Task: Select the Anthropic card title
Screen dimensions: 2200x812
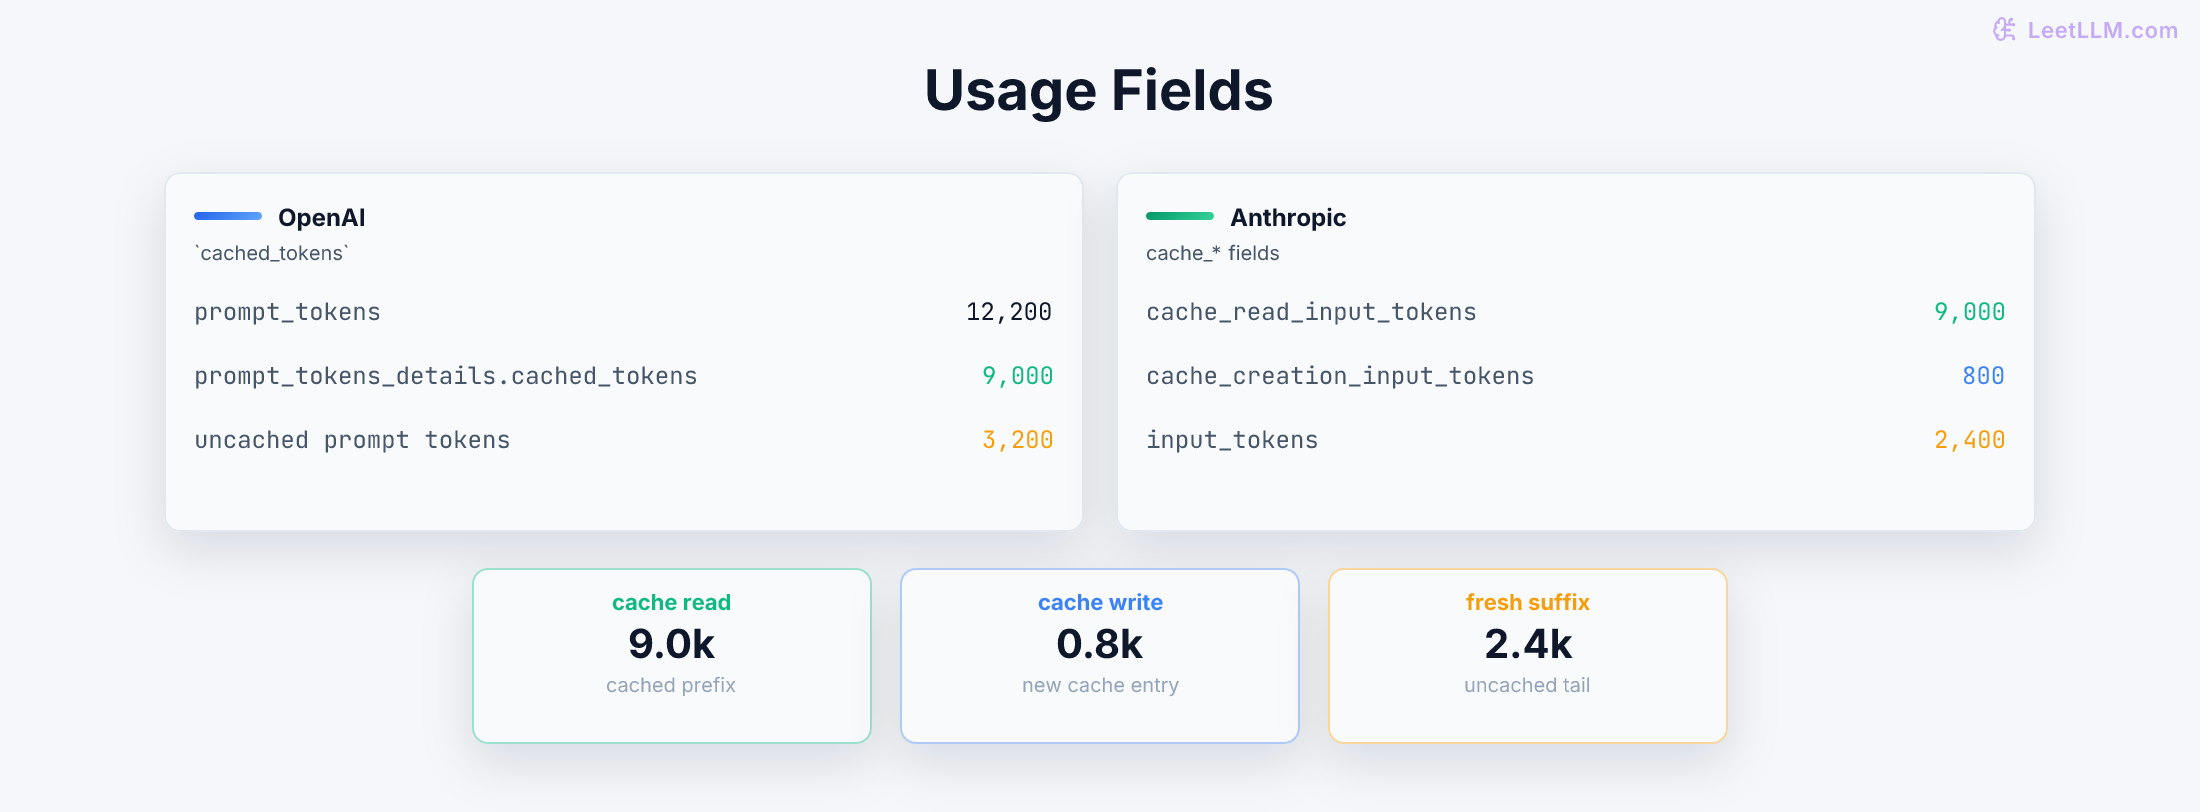Action: 1288,218
